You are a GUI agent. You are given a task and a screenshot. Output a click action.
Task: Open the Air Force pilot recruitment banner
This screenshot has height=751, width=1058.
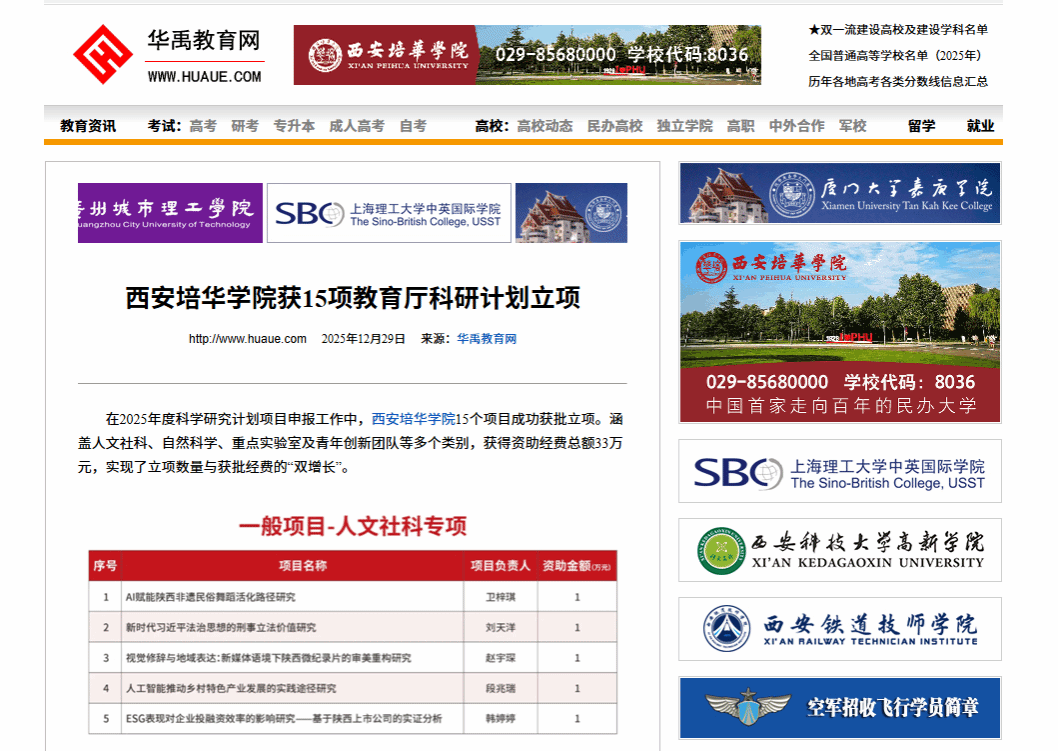pyautogui.click(x=839, y=708)
